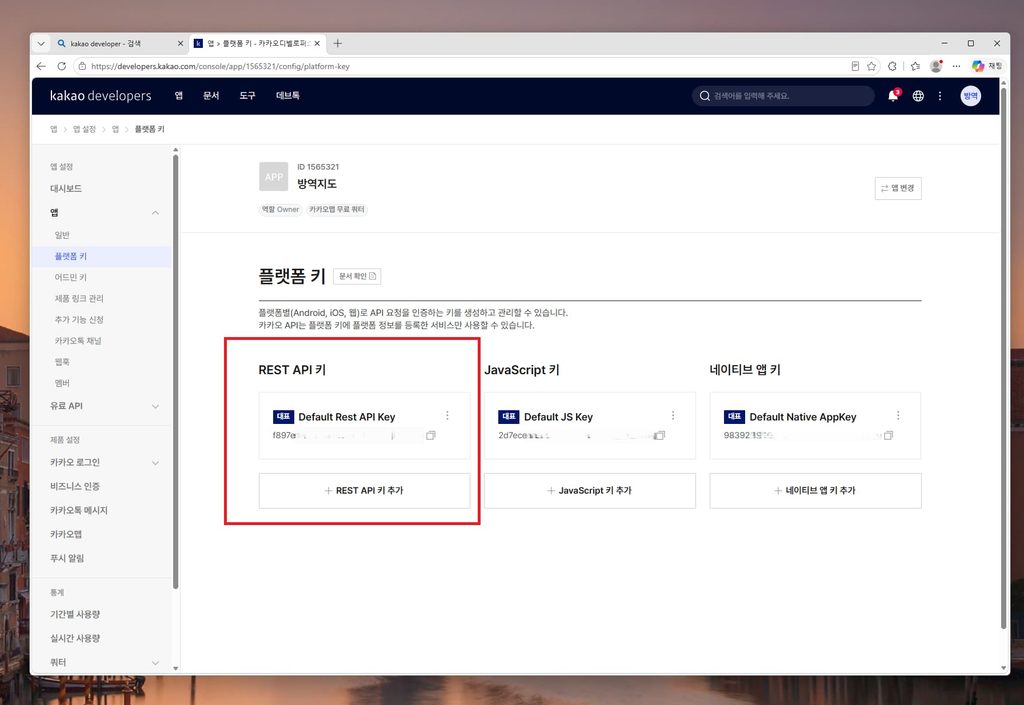Open options for Default Native AppKey

tap(898, 416)
